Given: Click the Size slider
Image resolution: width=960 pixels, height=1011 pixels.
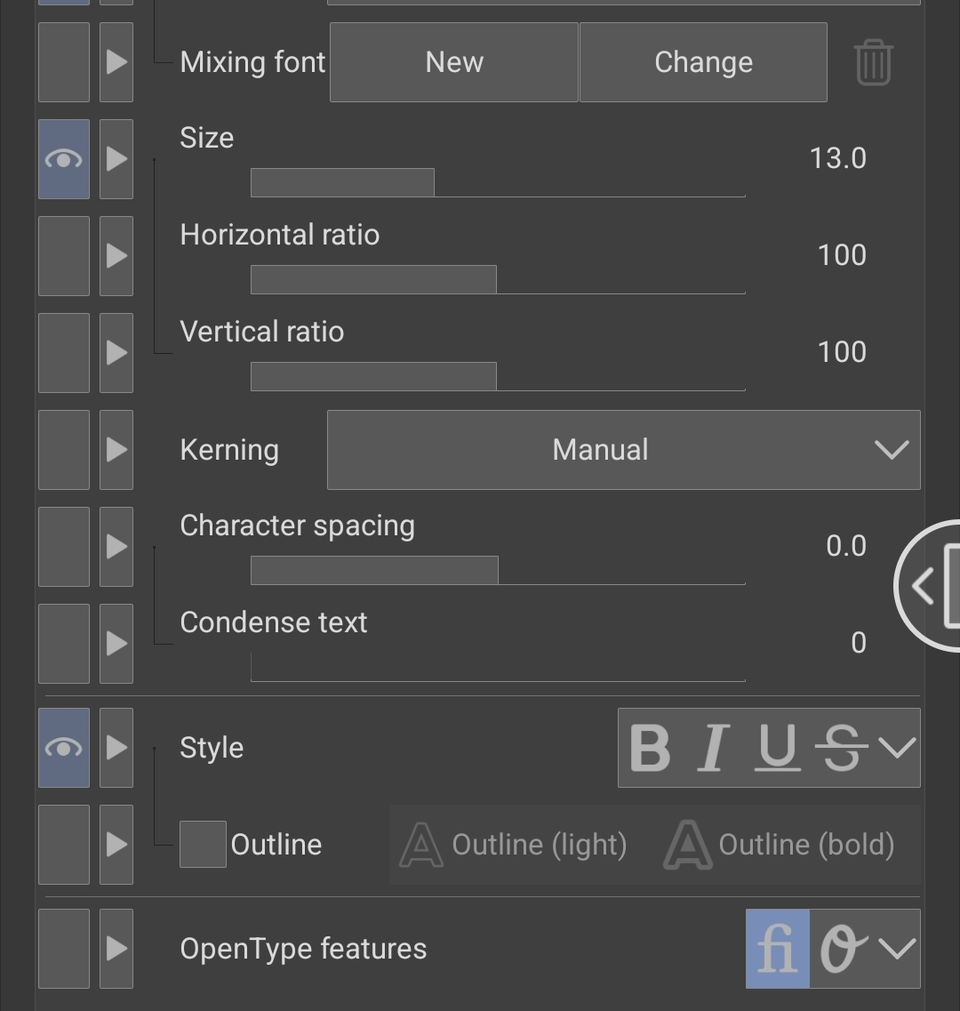Looking at the screenshot, I should click(x=498, y=182).
